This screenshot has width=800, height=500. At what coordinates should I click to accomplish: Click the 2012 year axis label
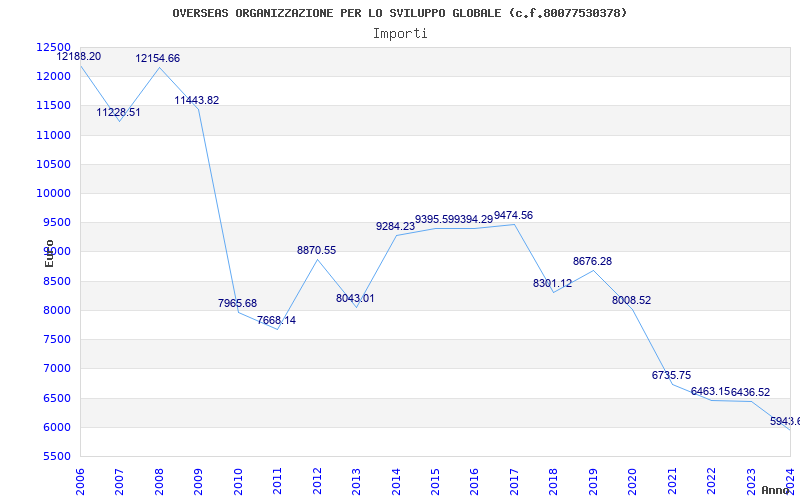click(x=317, y=481)
